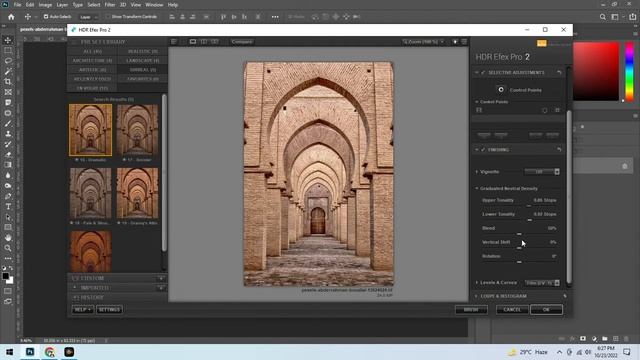This screenshot has width=640, height=360.
Task: Open the Help button
Action: tap(82, 309)
